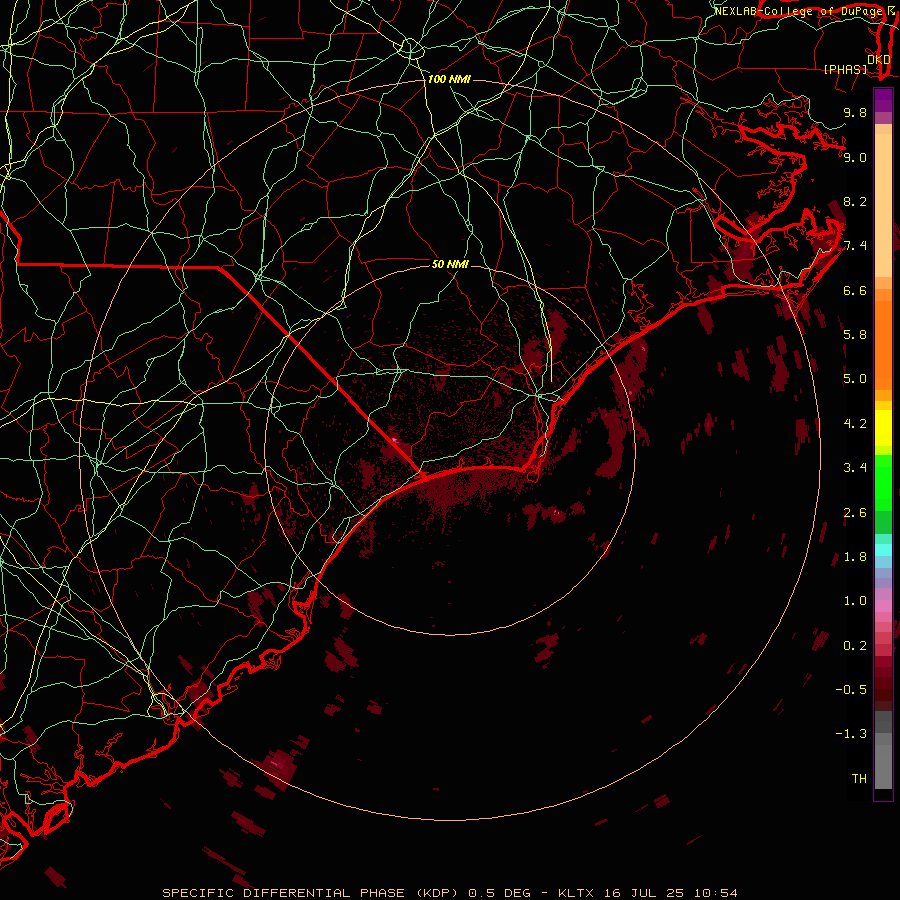
Task: Click the KLTX radar site ID in the caption
Action: click(x=578, y=893)
